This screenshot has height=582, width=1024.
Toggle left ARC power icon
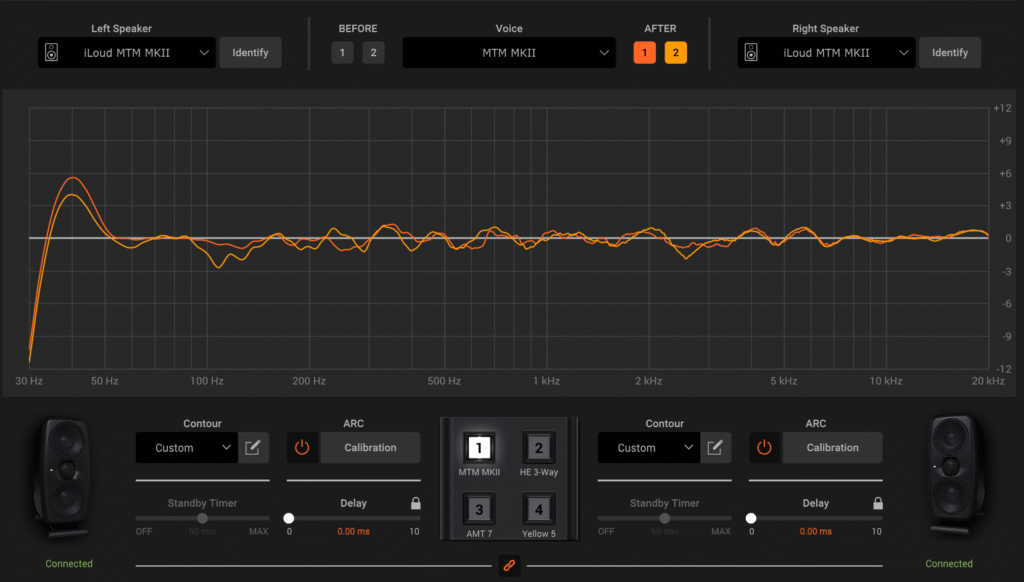[302, 447]
